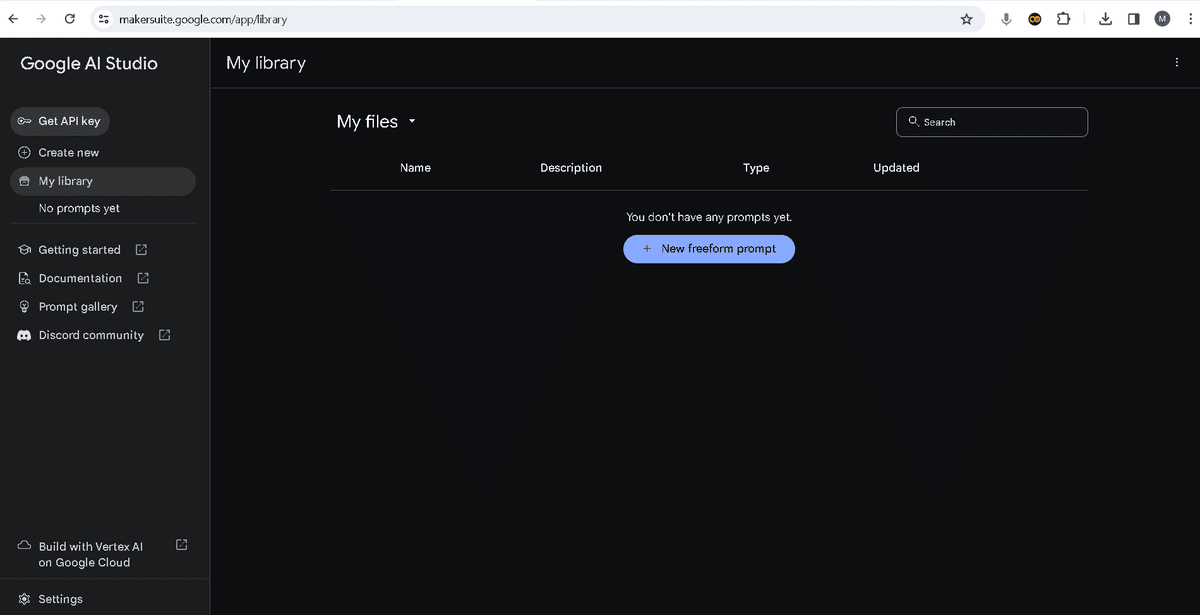Open the My files dropdown
This screenshot has height=615, width=1200.
tap(411, 121)
